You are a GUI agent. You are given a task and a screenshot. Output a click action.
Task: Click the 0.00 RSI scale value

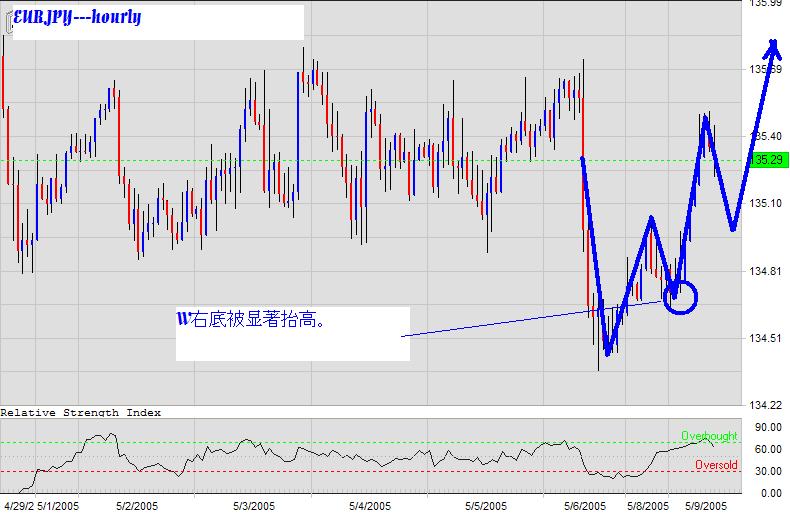click(771, 493)
